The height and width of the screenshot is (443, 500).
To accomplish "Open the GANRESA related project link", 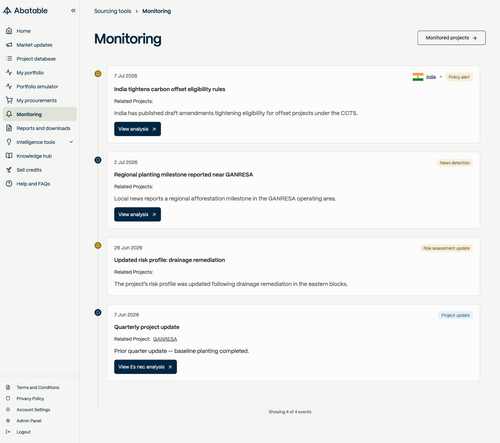I will pyautogui.click(x=165, y=339).
